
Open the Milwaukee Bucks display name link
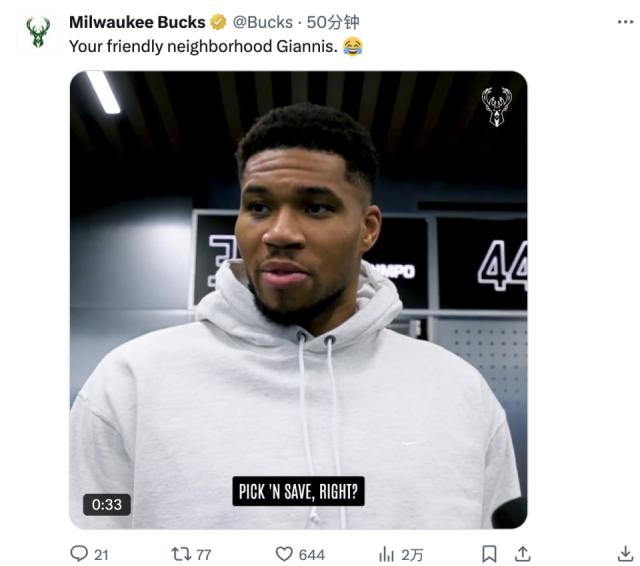point(136,22)
